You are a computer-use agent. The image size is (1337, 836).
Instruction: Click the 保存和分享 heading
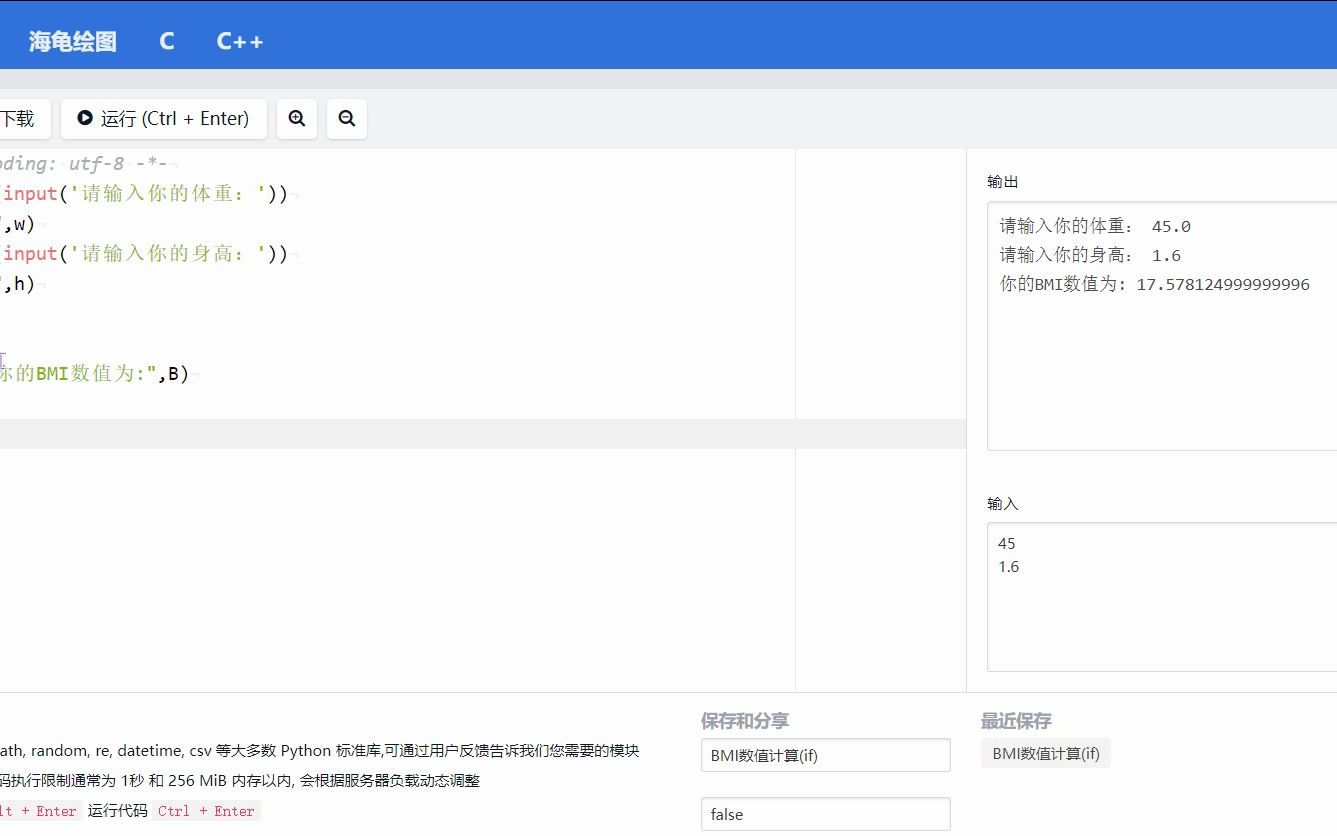click(x=745, y=721)
